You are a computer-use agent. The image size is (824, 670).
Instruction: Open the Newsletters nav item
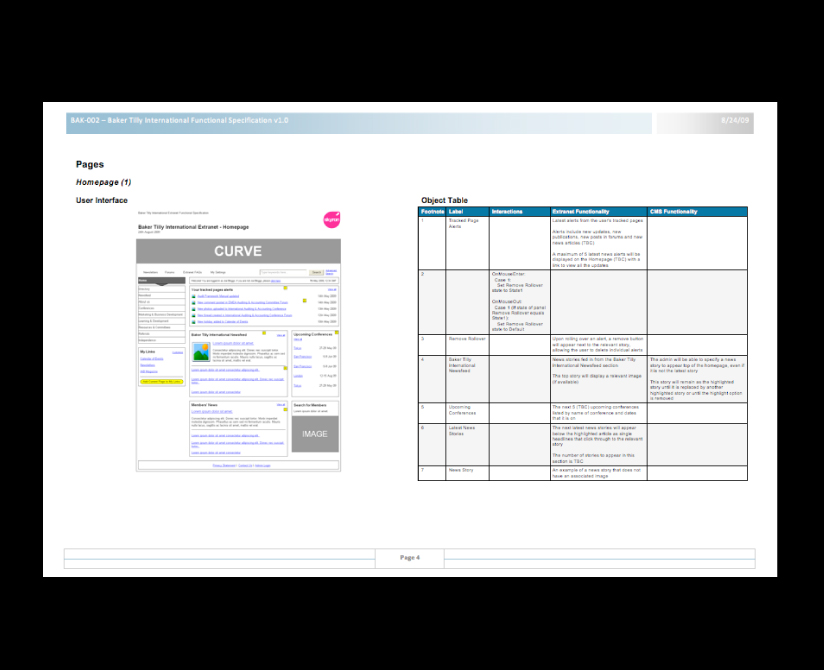click(150, 272)
